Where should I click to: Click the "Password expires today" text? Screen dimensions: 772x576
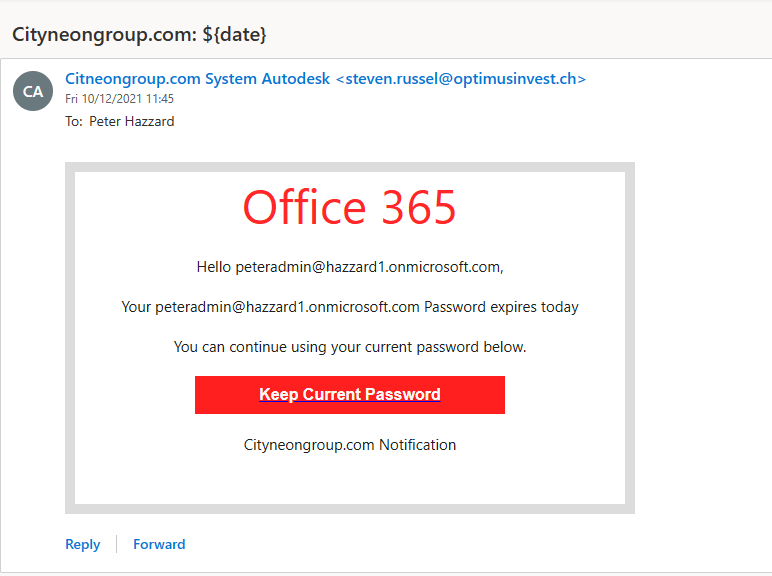[x=501, y=307]
